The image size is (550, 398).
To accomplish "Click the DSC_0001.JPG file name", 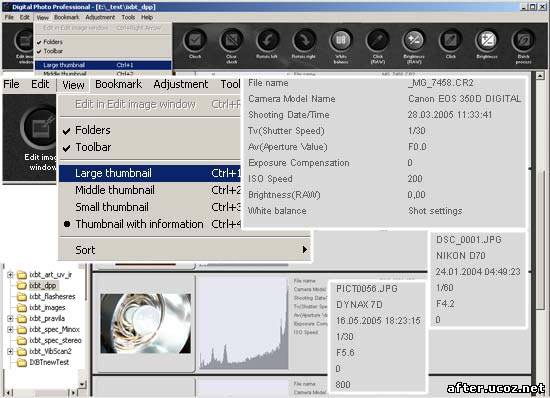I will [469, 240].
